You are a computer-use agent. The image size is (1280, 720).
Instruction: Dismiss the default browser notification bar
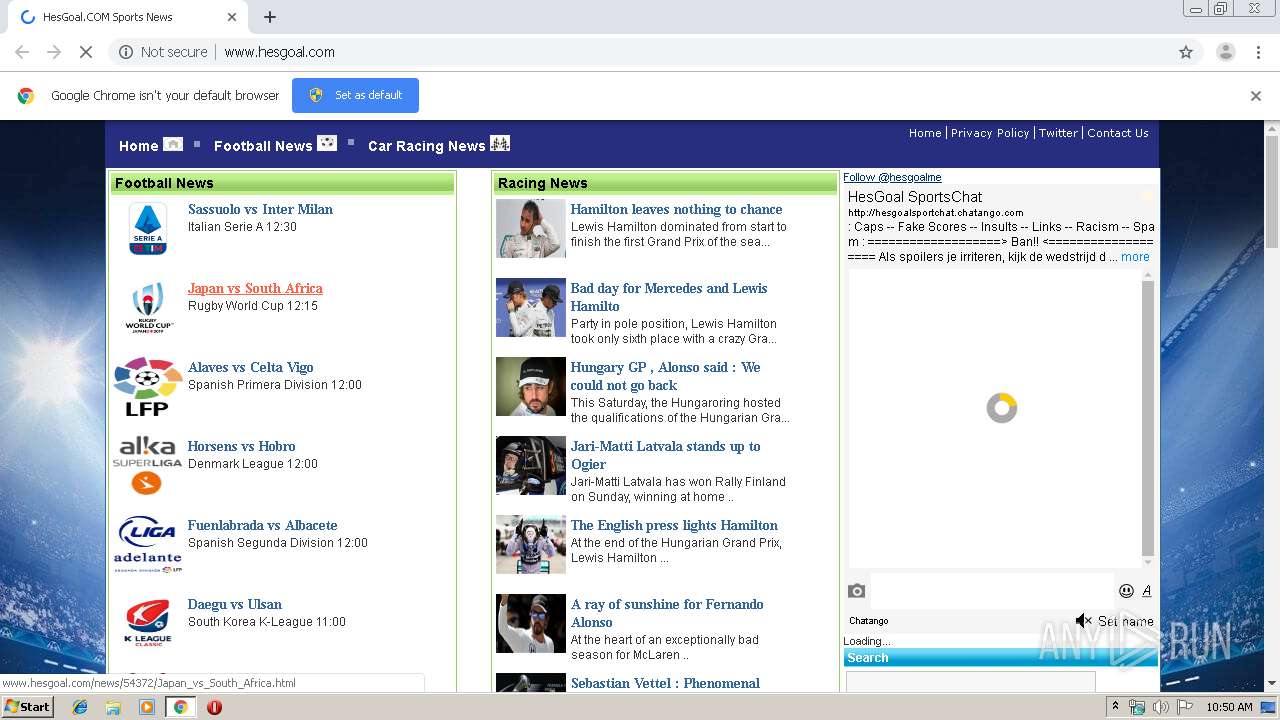(1256, 96)
